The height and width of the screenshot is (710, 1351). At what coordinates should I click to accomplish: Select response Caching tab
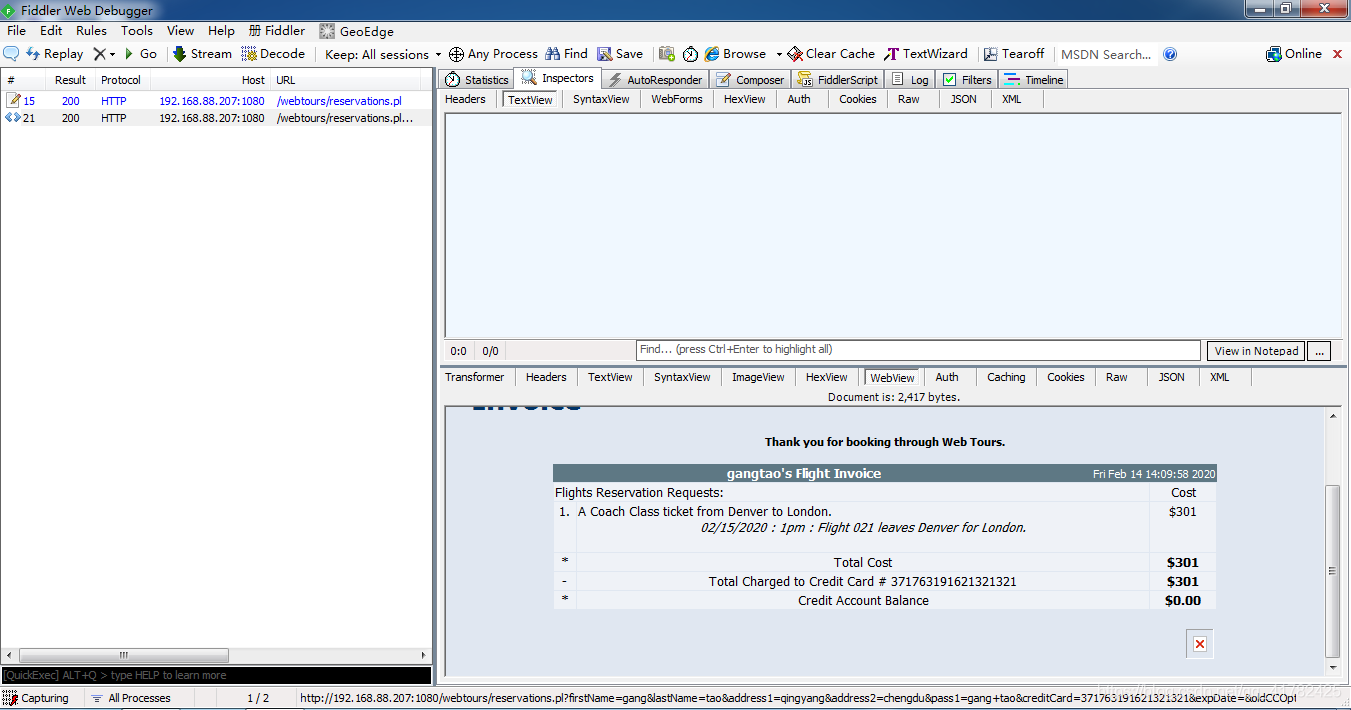point(1006,377)
